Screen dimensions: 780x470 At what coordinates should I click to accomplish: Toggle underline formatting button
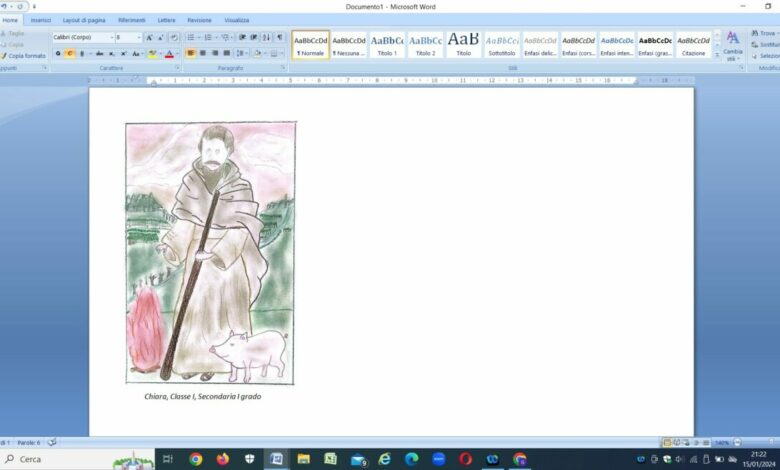[x=82, y=54]
